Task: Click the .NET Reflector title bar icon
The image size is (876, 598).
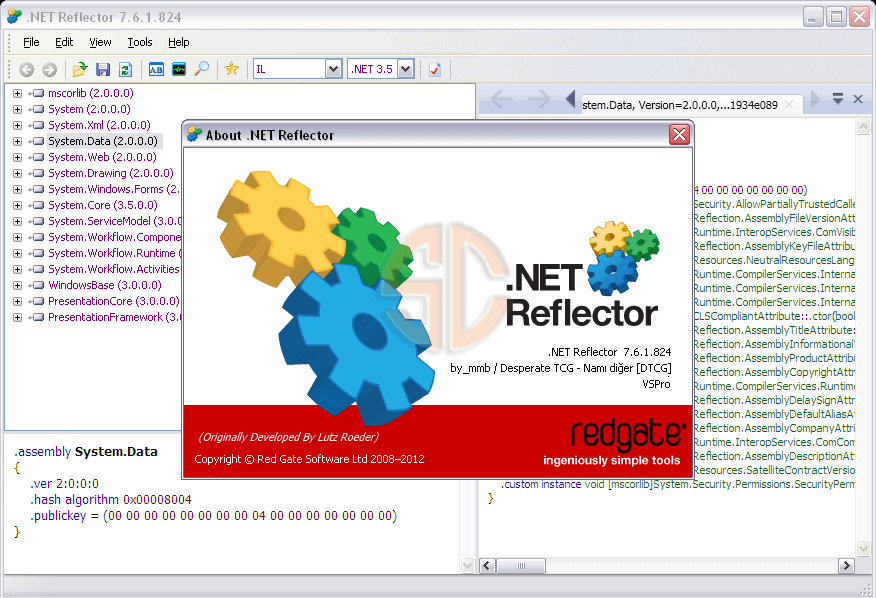Action: 15,17
